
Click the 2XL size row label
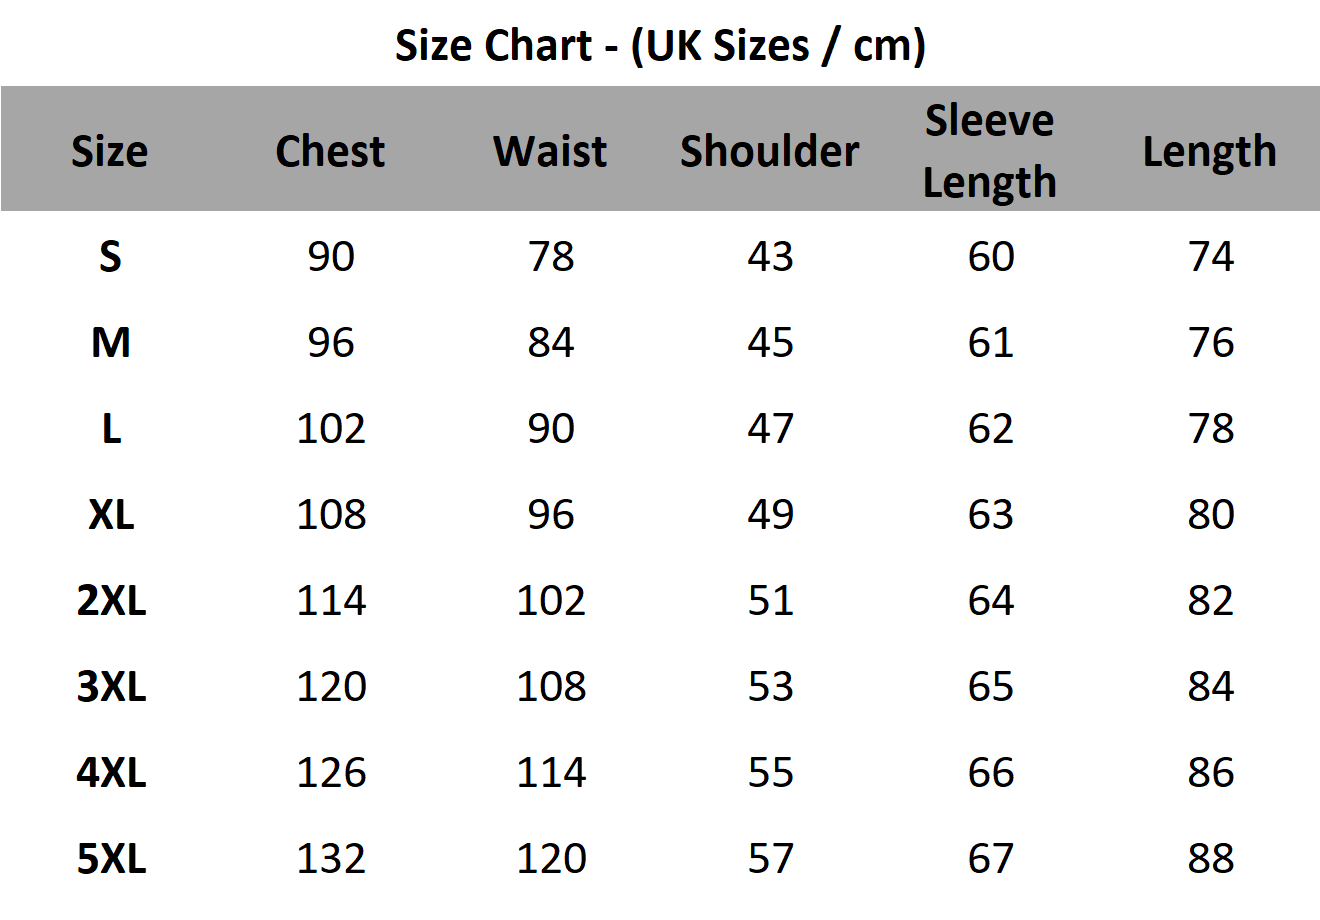coord(111,601)
